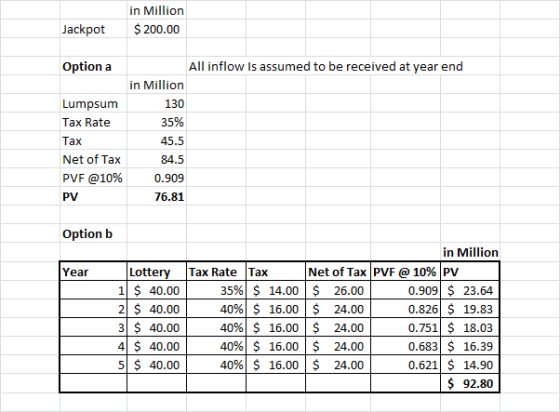Image resolution: width=560 pixels, height=412 pixels.
Task: Select the PVF value 0.826
Action: 405,309
